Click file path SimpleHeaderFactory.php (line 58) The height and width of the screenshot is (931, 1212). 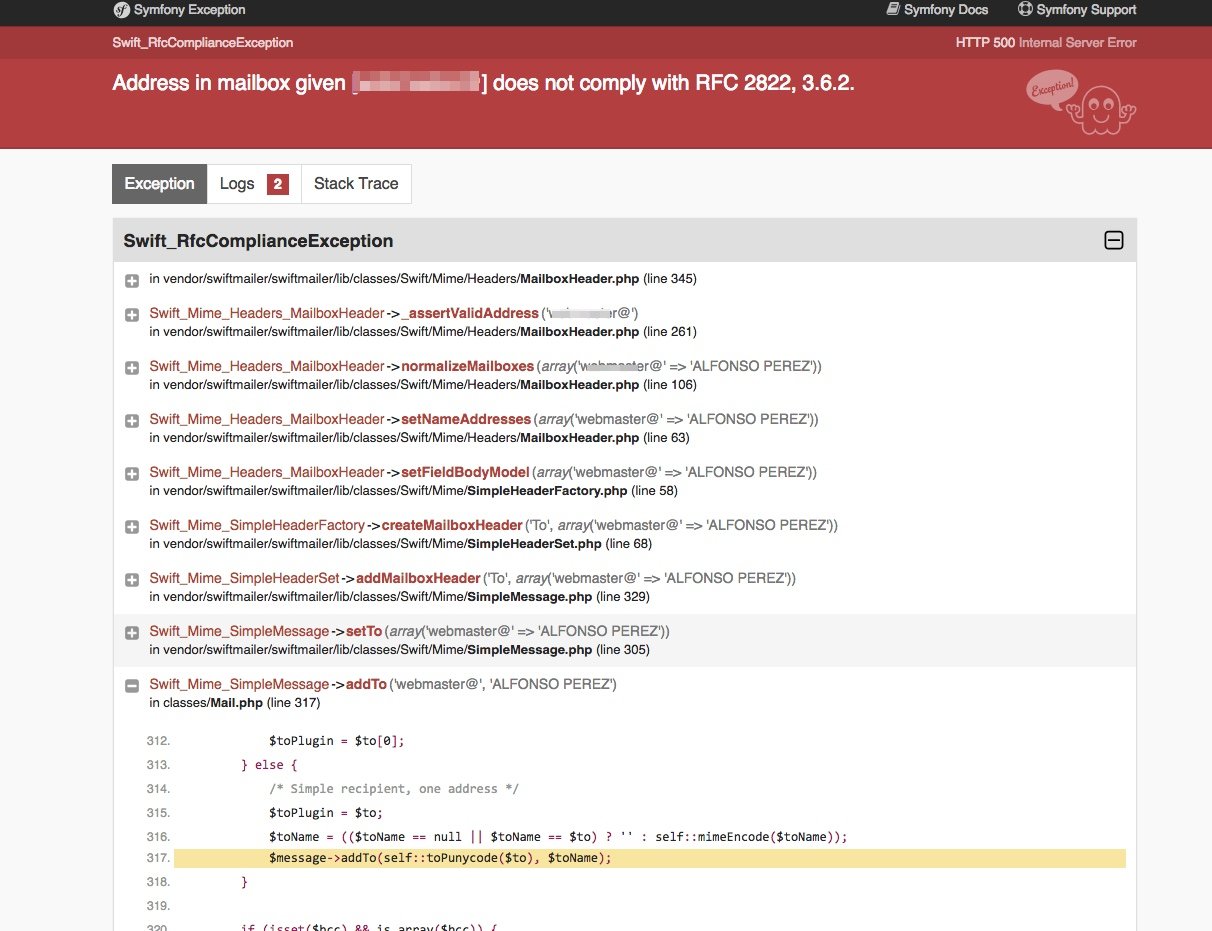[413, 491]
